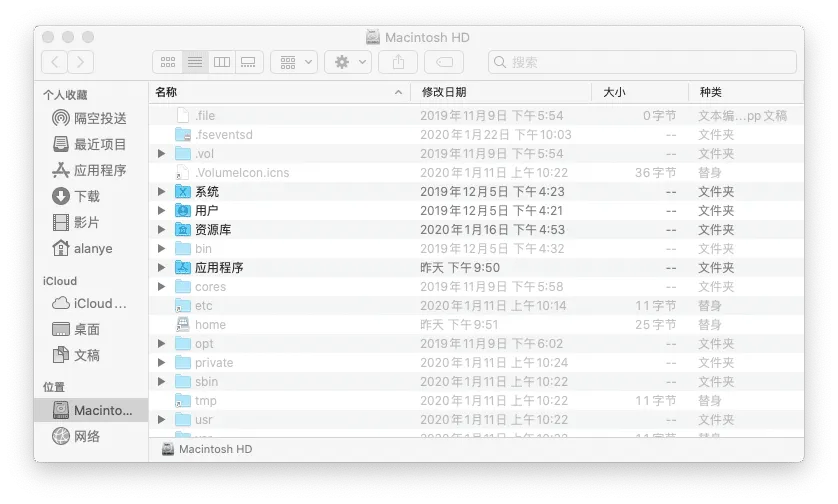The image size is (838, 504).
Task: Open 下载 Downloads in sidebar
Action: [x=76, y=196]
